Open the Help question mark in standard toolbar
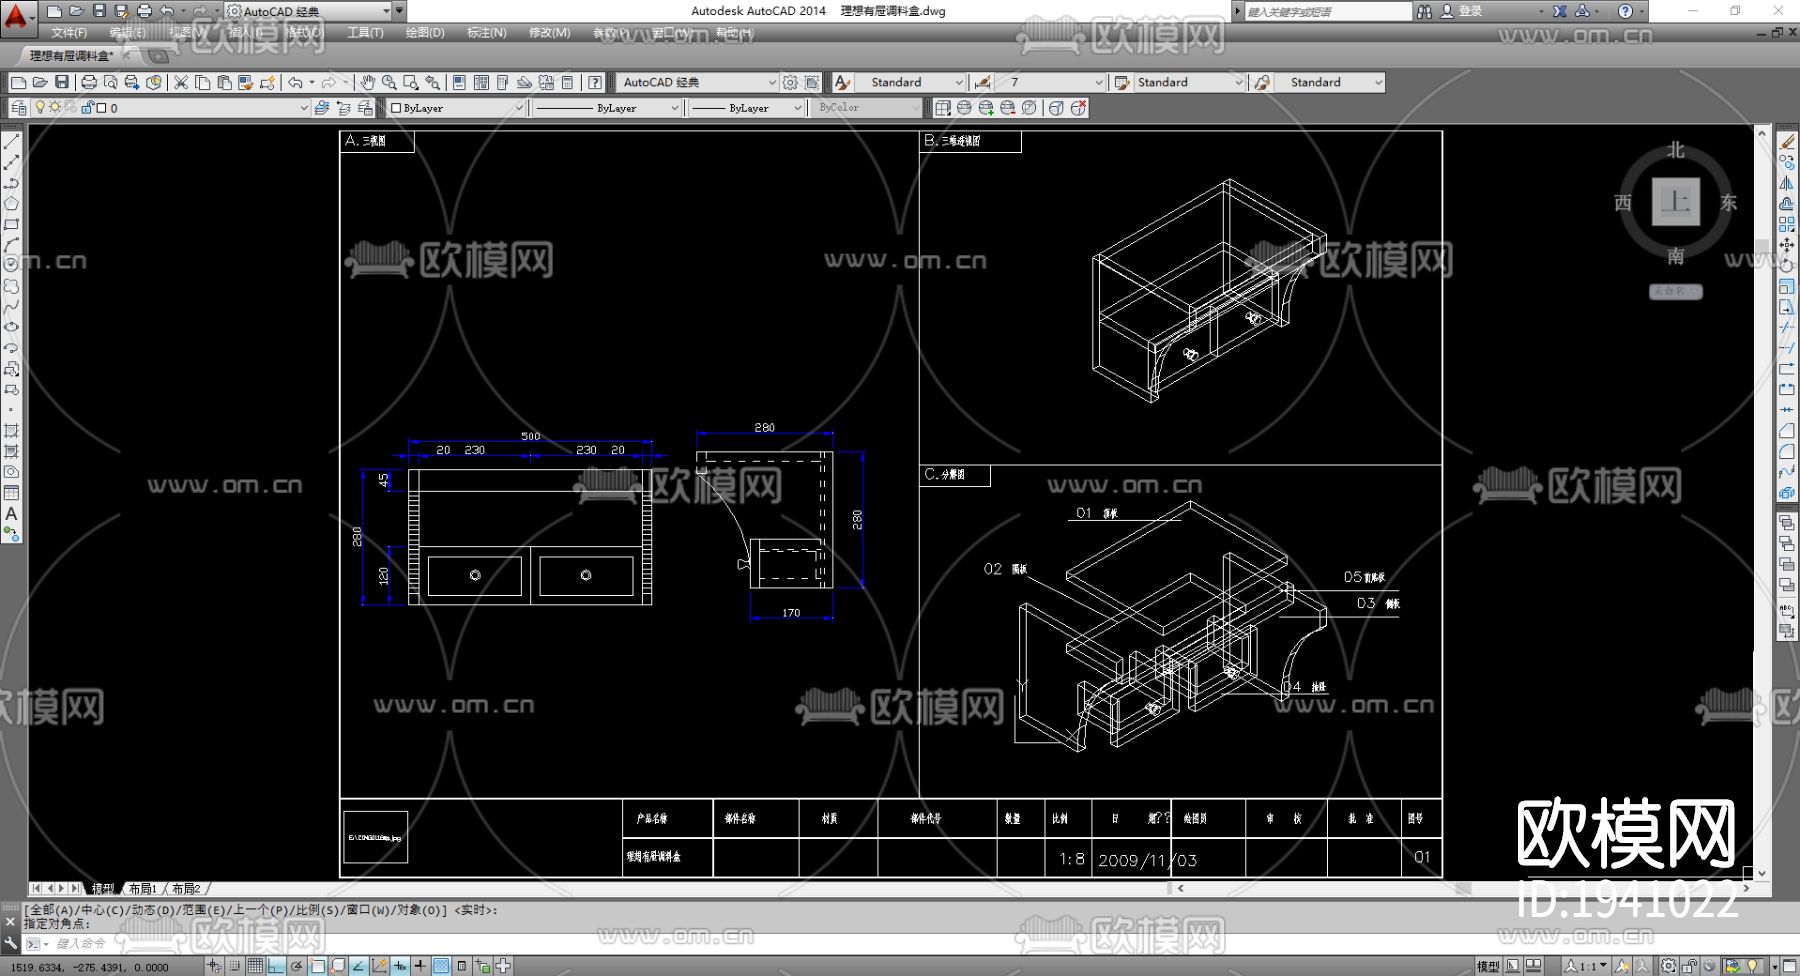The image size is (1800, 976). tap(595, 82)
